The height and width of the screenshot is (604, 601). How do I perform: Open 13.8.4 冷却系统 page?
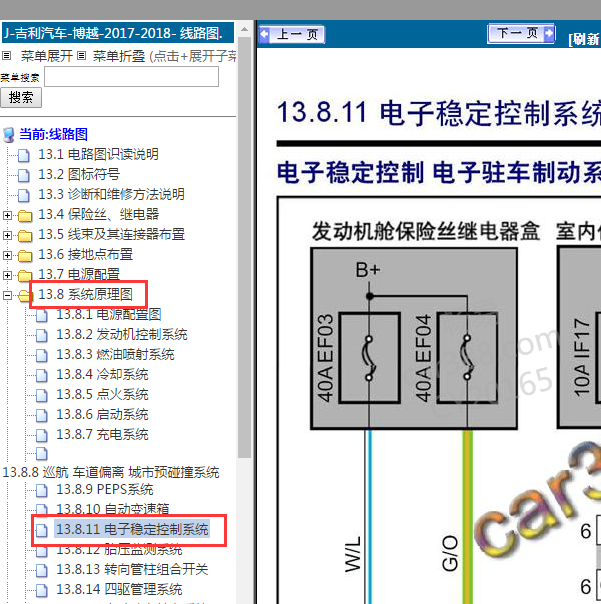point(102,374)
